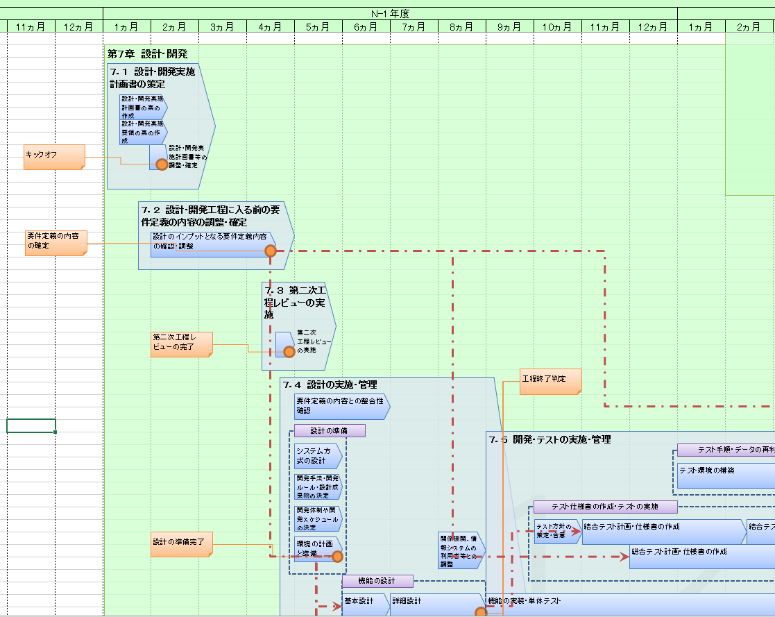Select the 設計の準備完了 orange callout
775x617 pixels.
[181, 544]
